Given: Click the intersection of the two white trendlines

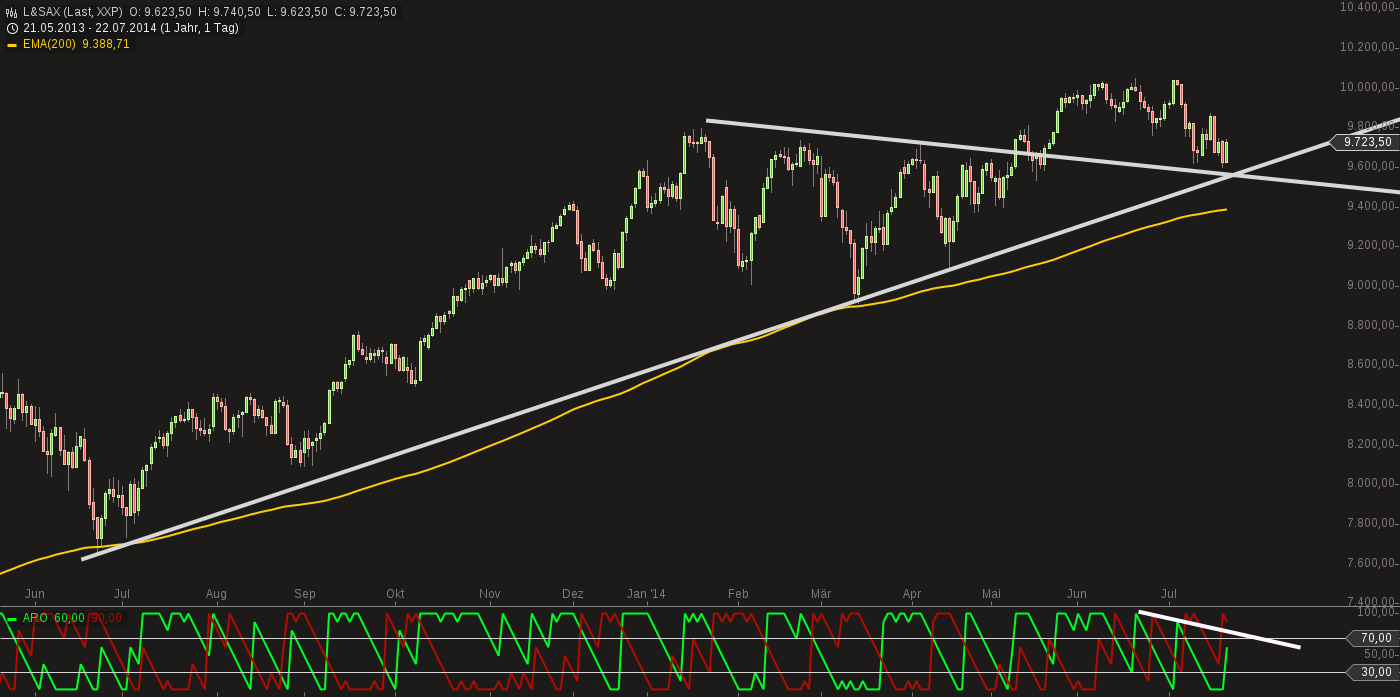Looking at the screenshot, I should click(1238, 175).
